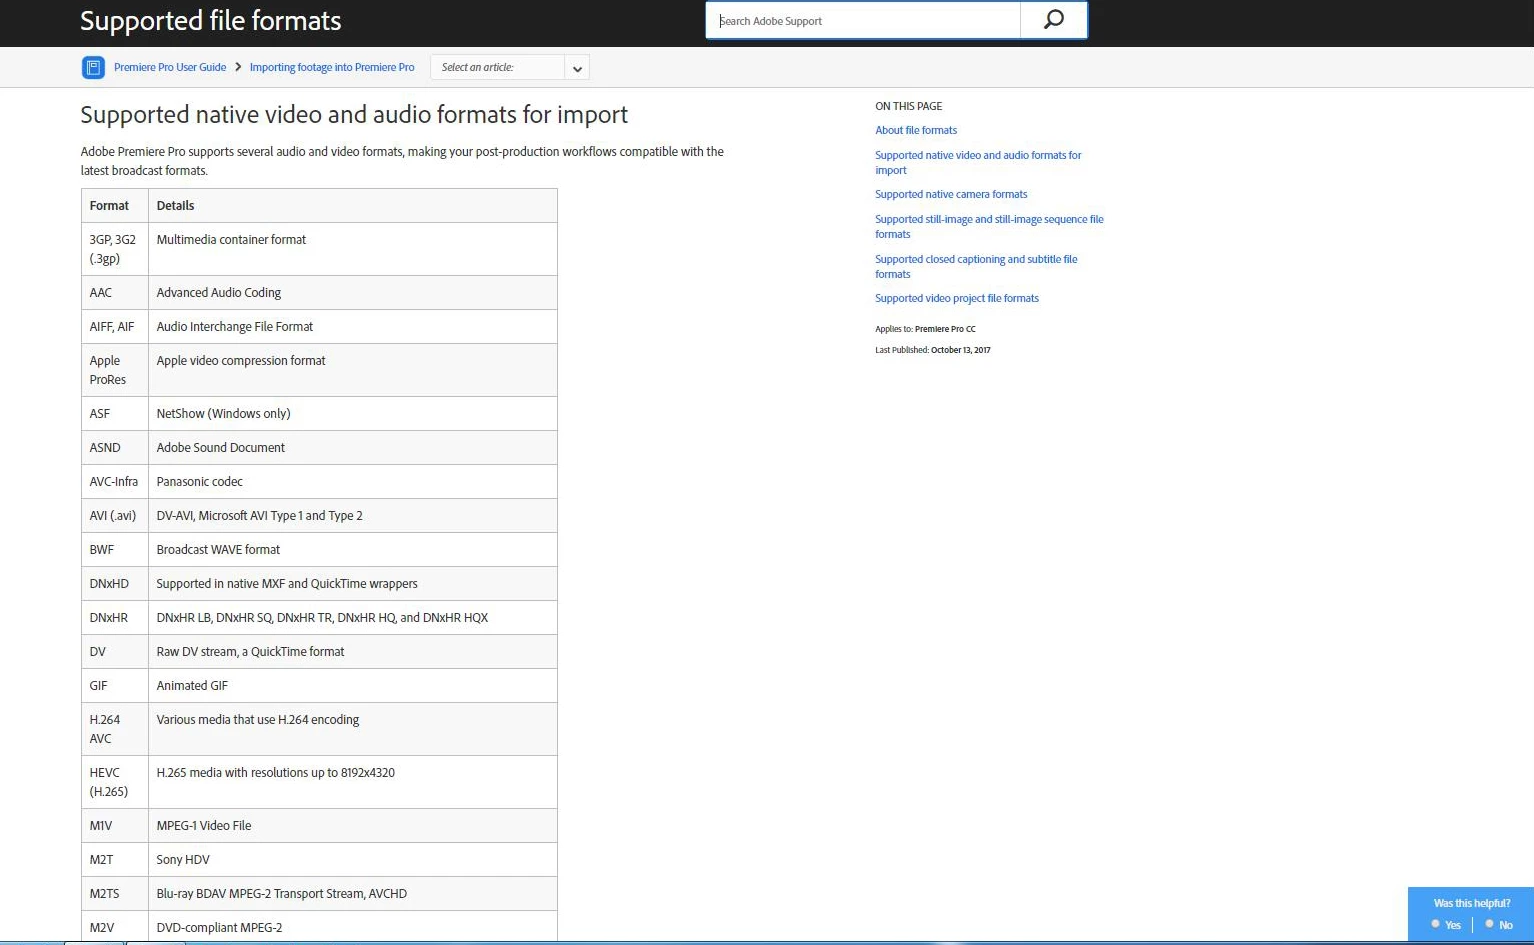Click the 'Broadcast WAVE format' cell

[353, 550]
